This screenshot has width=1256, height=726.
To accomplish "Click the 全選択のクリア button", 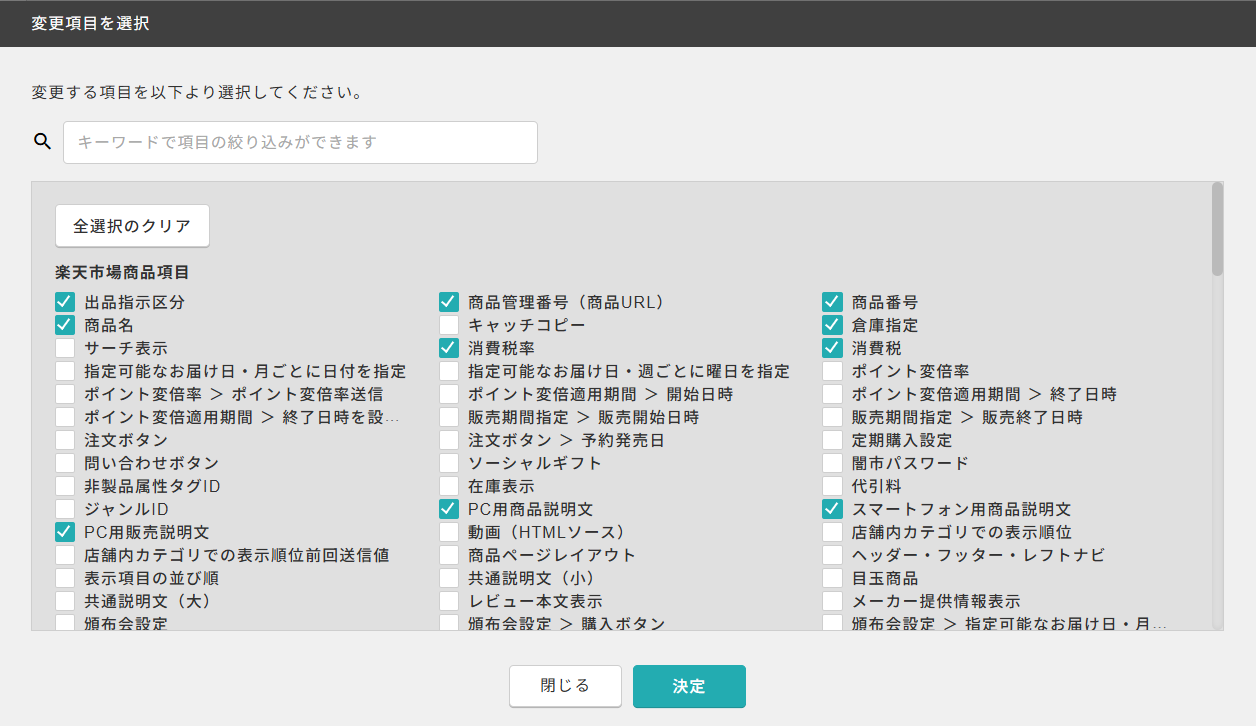I will click(x=132, y=226).
